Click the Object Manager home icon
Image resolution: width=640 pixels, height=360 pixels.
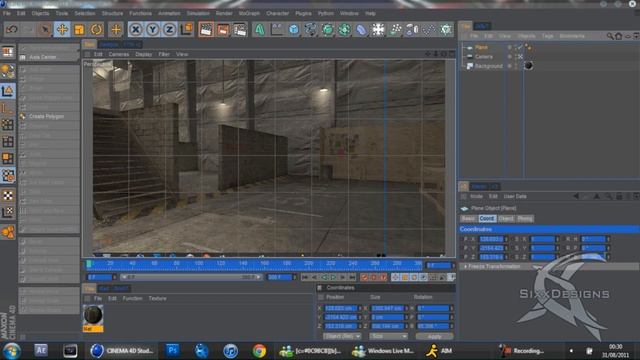pyautogui.click(x=619, y=36)
